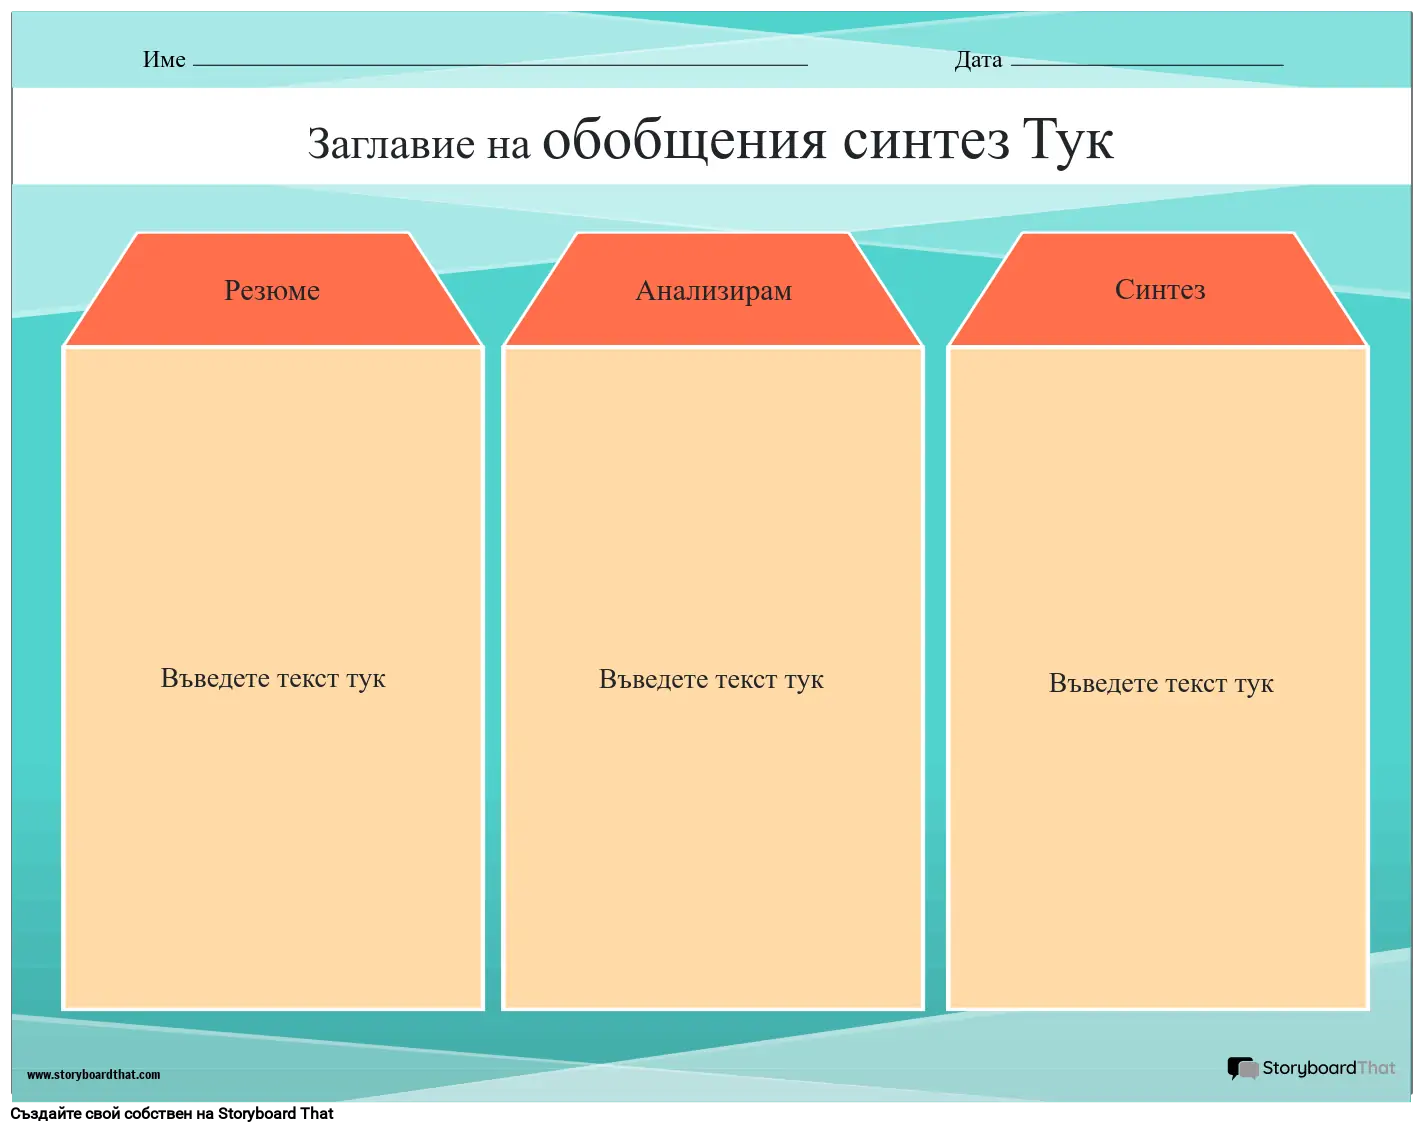
Task: Click the gray "That" part of the logo
Action: click(x=1377, y=1068)
